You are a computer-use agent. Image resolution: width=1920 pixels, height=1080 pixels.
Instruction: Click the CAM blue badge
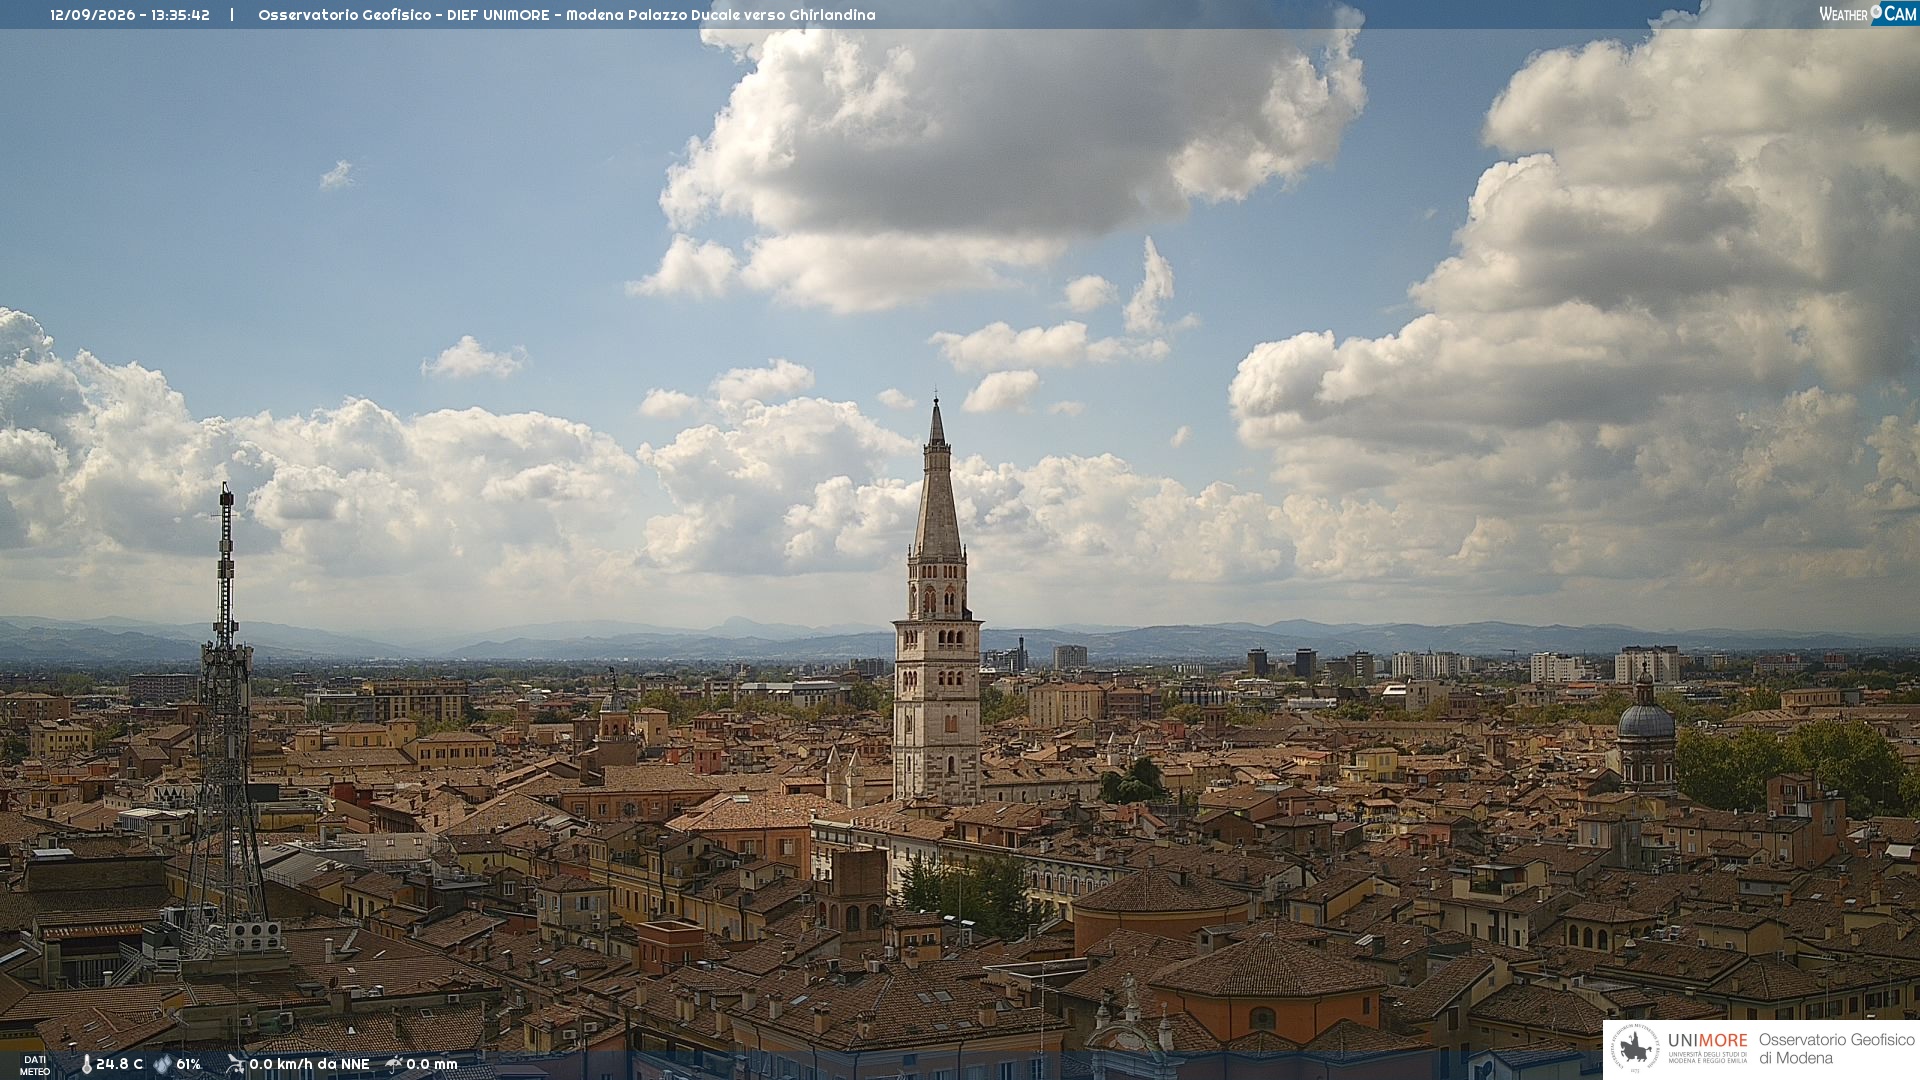pos(1894,14)
